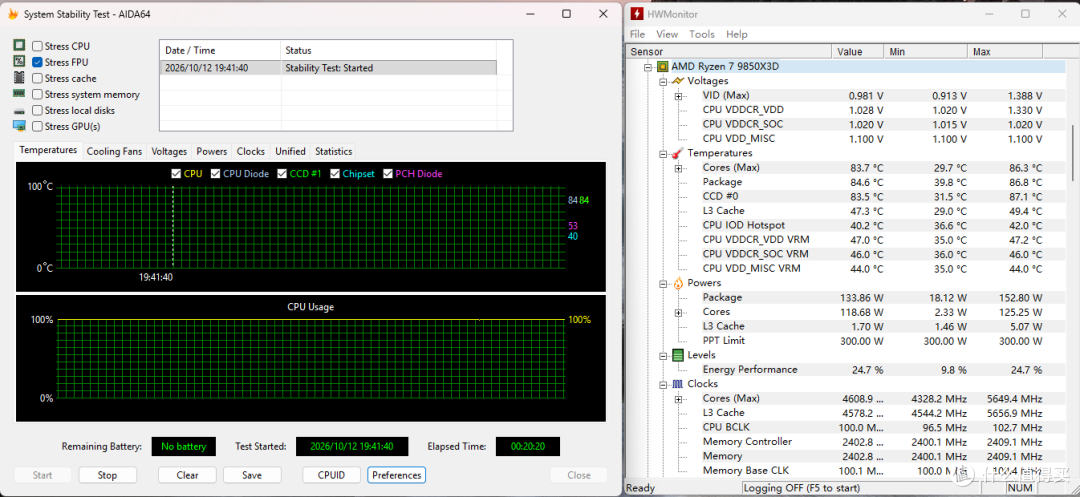Enable the Stress GPU(s) checkbox
This screenshot has height=497, width=1080.
(37, 126)
